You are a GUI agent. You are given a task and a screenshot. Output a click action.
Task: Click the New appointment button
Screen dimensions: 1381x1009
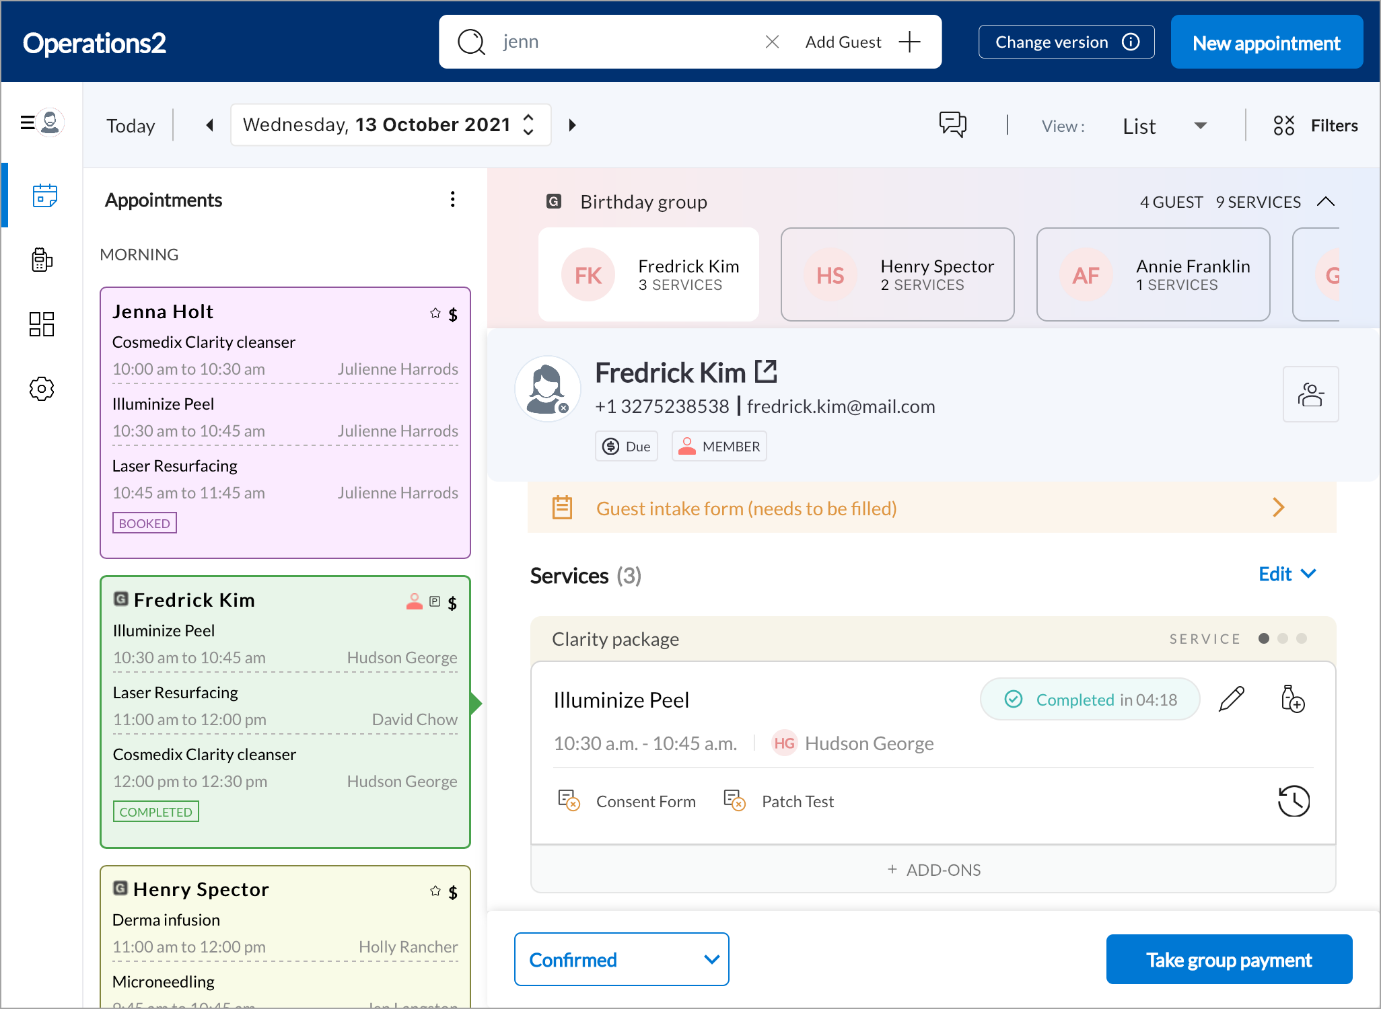coord(1266,43)
